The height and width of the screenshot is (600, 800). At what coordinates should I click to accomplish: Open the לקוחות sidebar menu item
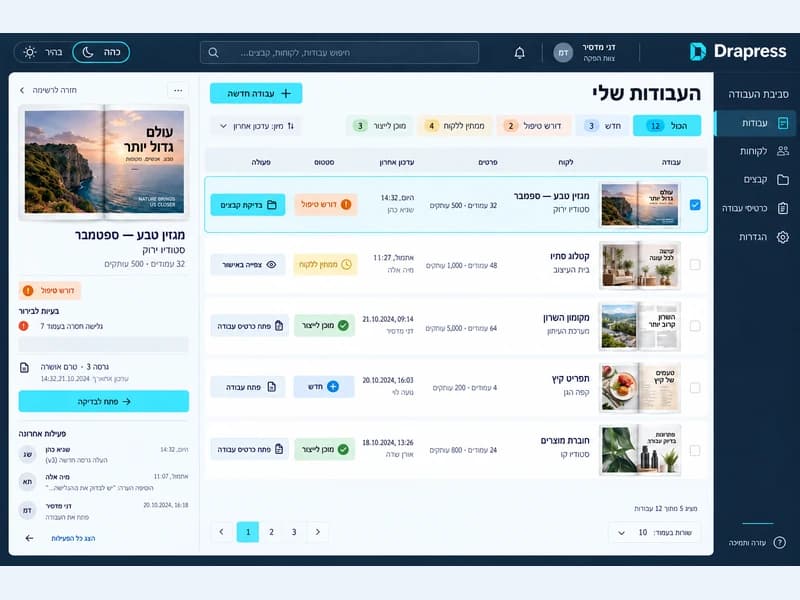756,151
